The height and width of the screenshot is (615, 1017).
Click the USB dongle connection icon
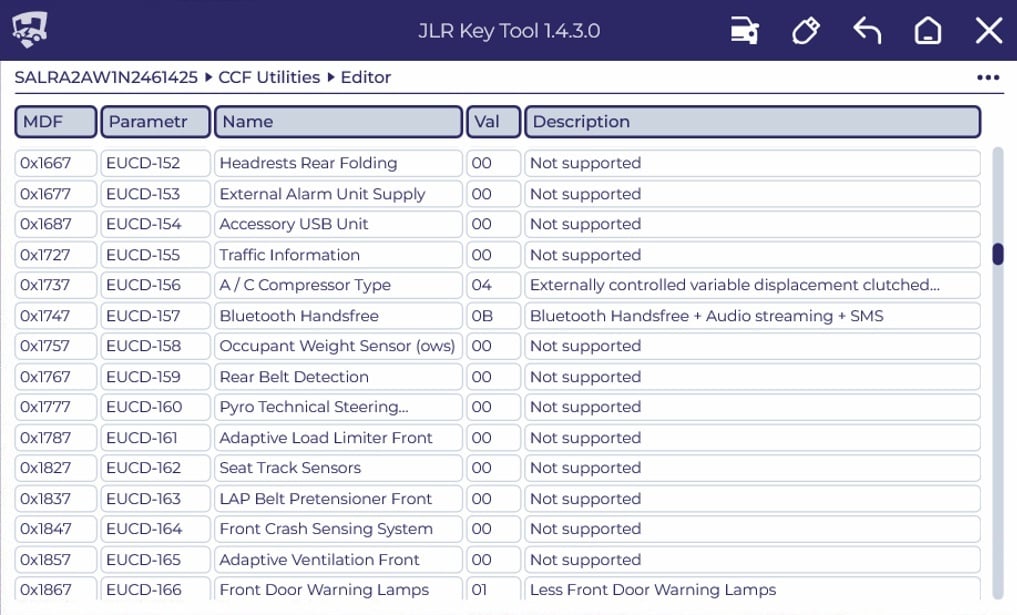tap(806, 31)
